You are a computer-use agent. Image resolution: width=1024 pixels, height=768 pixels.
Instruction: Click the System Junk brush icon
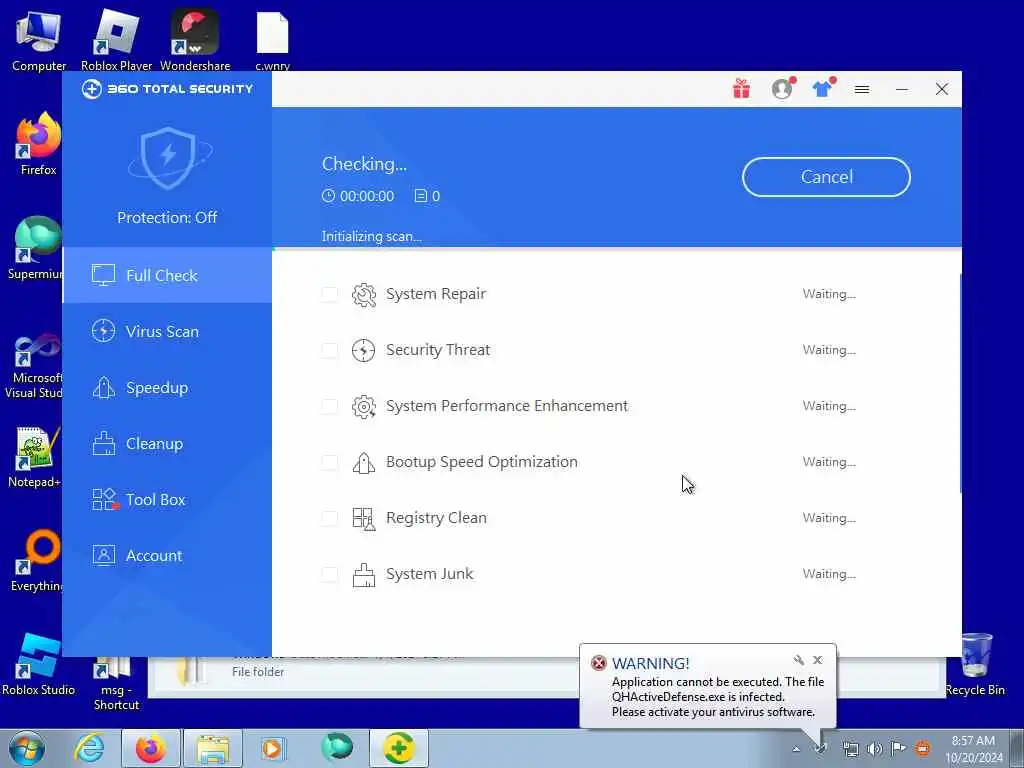364,575
